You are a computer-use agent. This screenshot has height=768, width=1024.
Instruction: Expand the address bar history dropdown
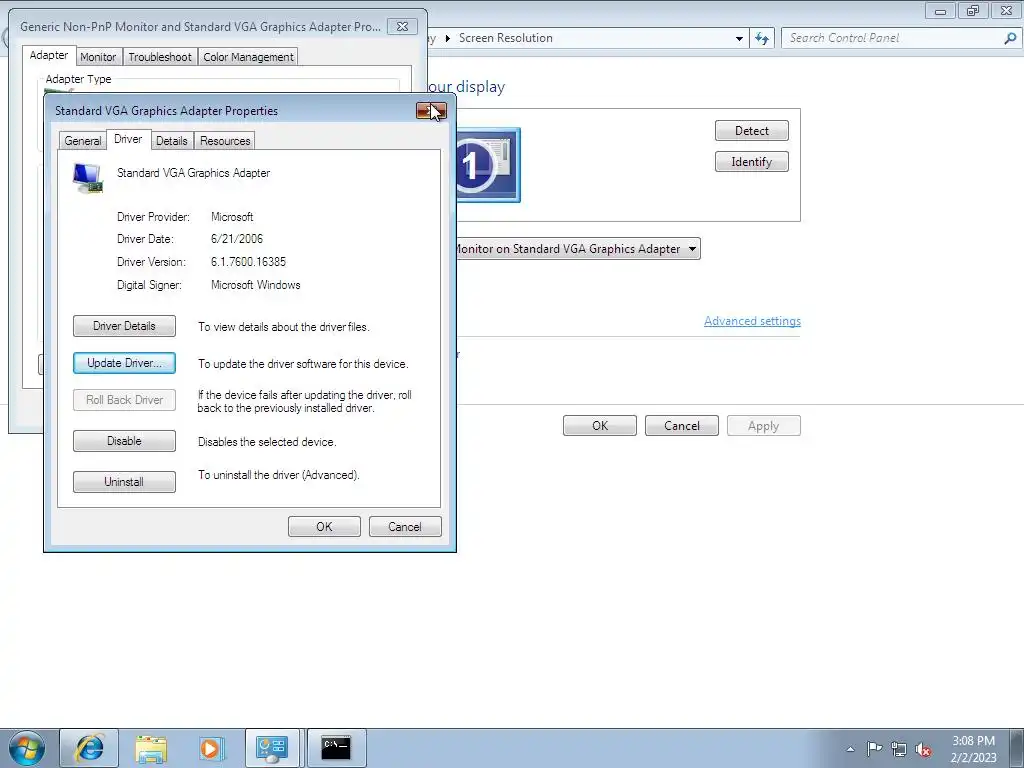(739, 39)
